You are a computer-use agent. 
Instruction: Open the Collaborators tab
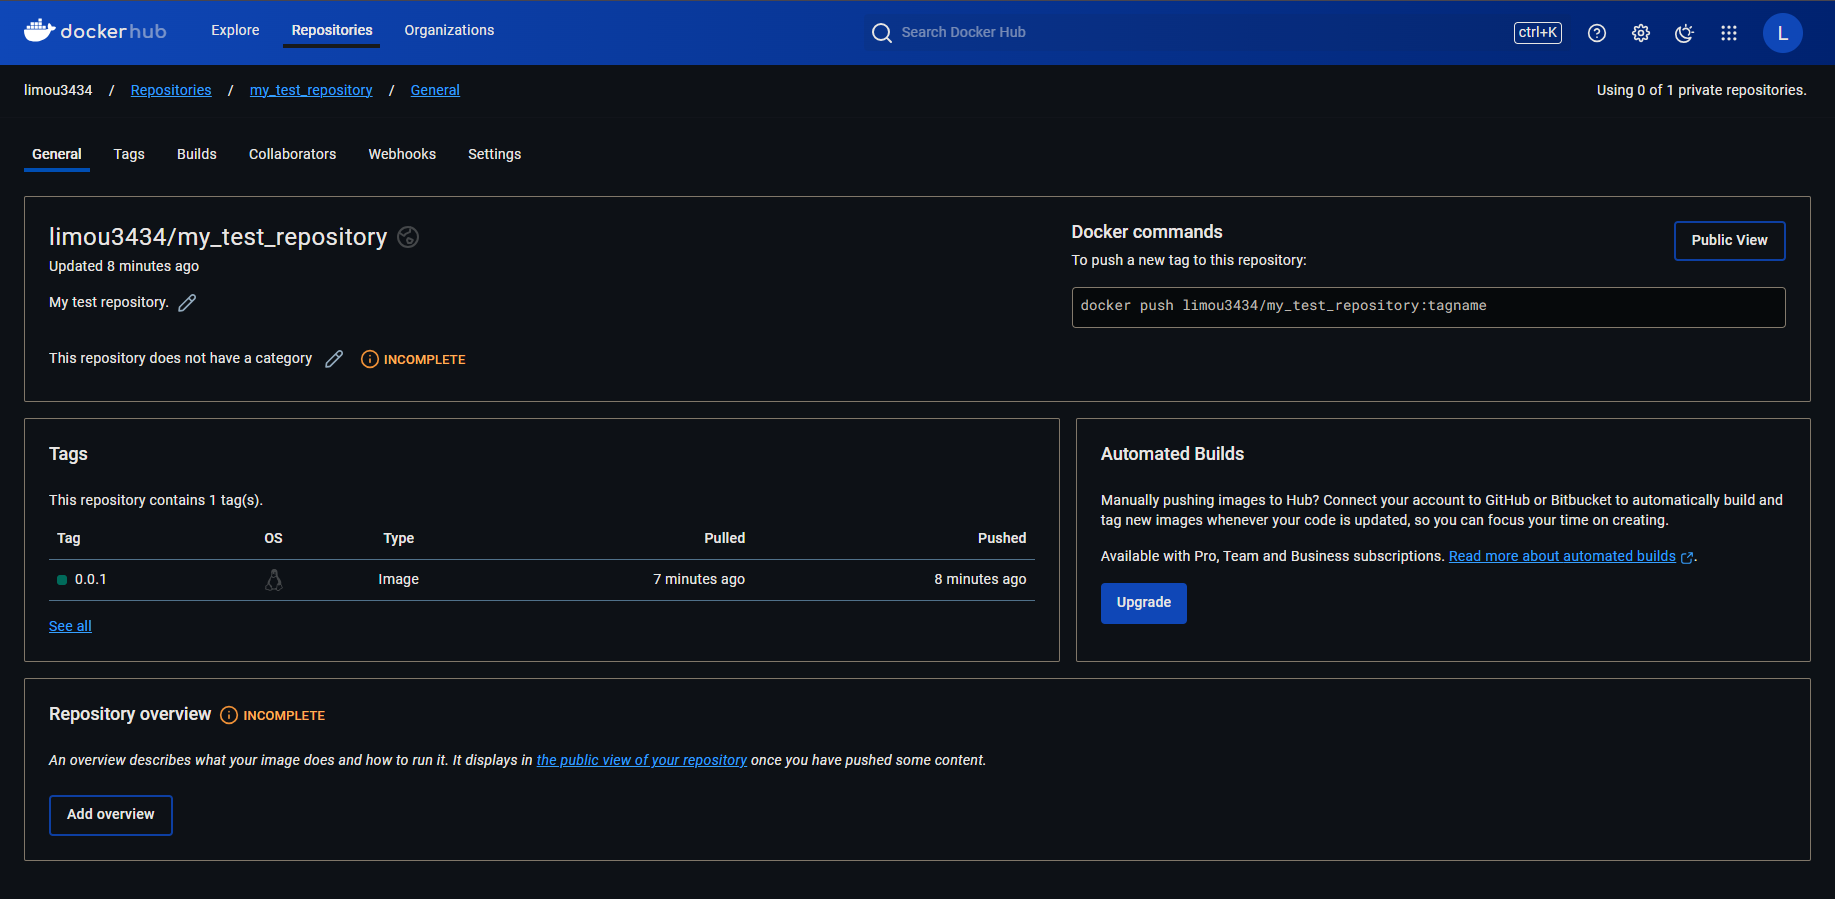tap(292, 154)
